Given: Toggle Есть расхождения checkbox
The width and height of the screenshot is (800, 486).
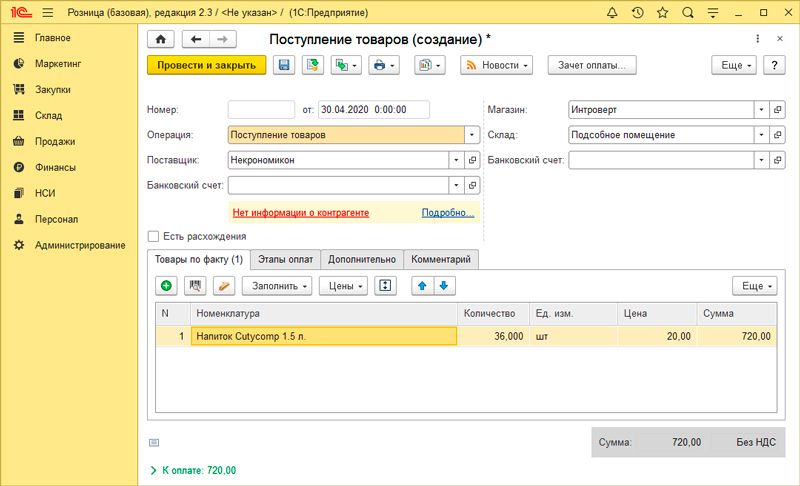Looking at the screenshot, I should (x=153, y=237).
